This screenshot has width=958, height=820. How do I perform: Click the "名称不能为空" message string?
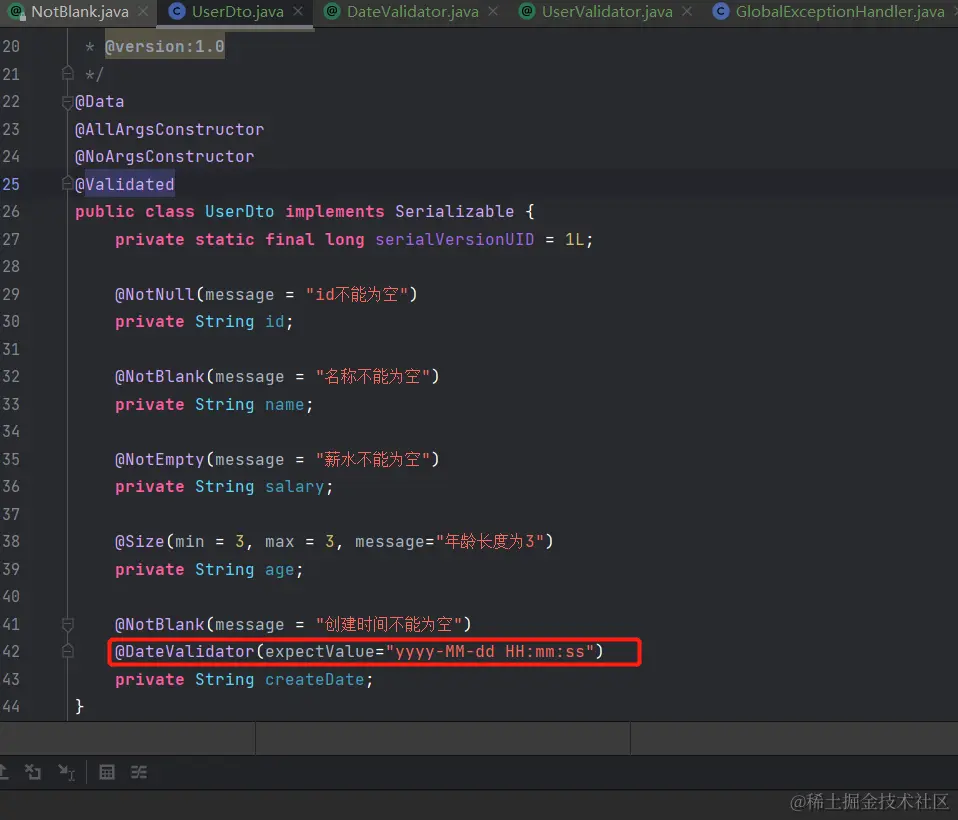pyautogui.click(x=372, y=376)
